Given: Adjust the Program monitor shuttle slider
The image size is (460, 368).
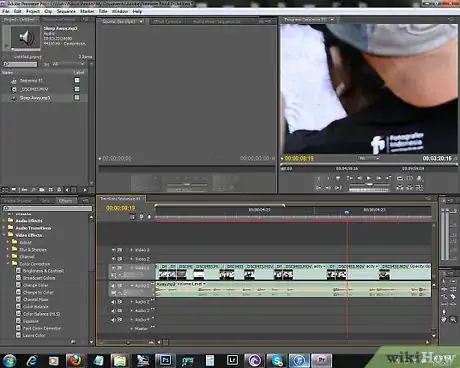Looking at the screenshot, I should pos(369,184).
